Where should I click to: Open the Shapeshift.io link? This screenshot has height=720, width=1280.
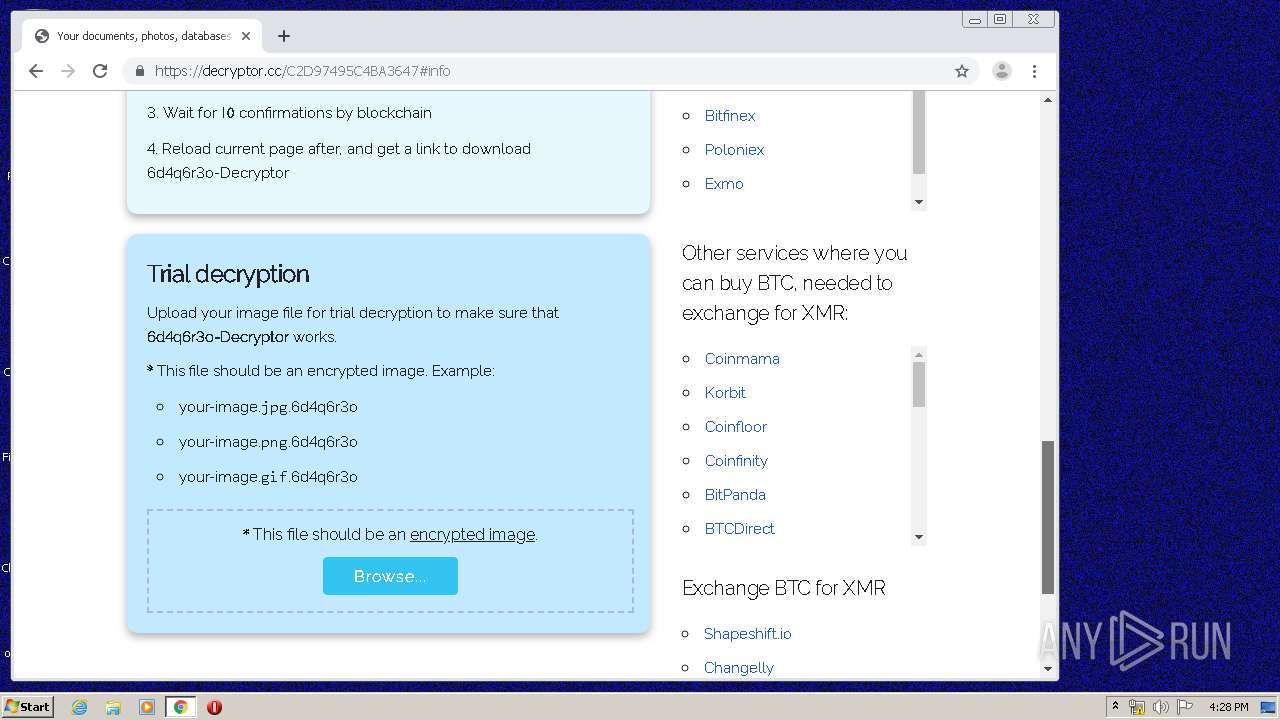coord(748,634)
